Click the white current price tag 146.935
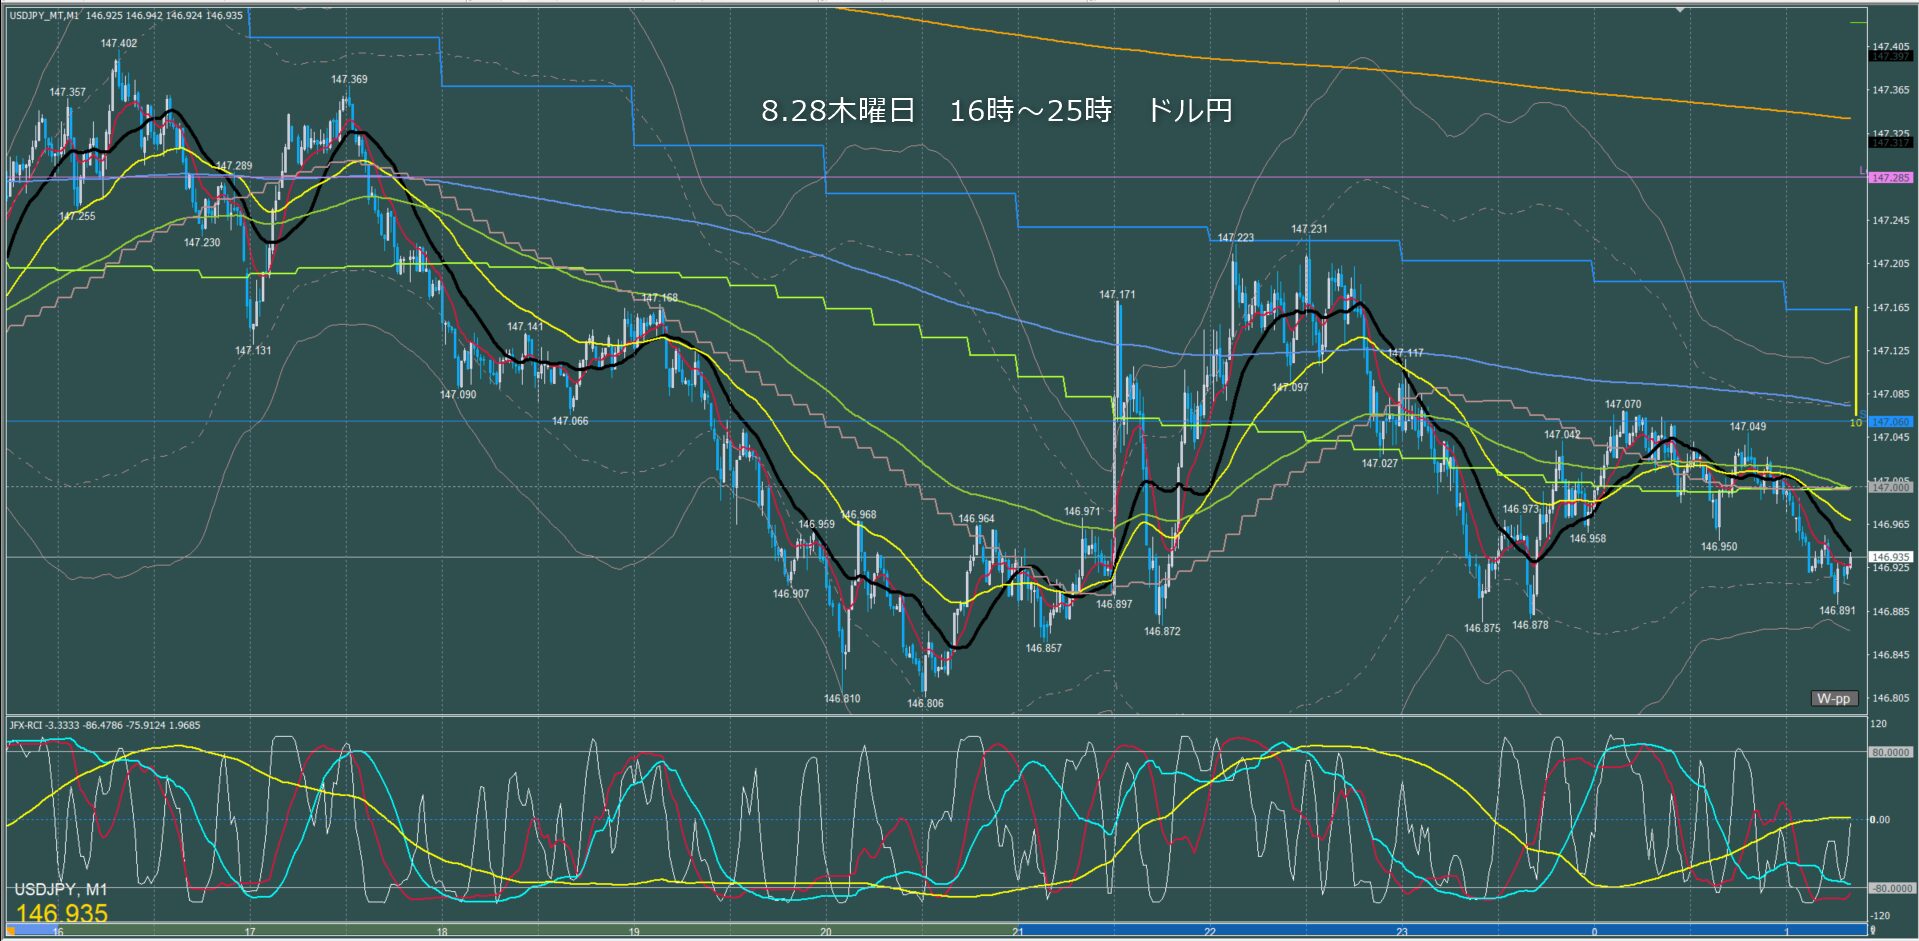 pos(1890,557)
